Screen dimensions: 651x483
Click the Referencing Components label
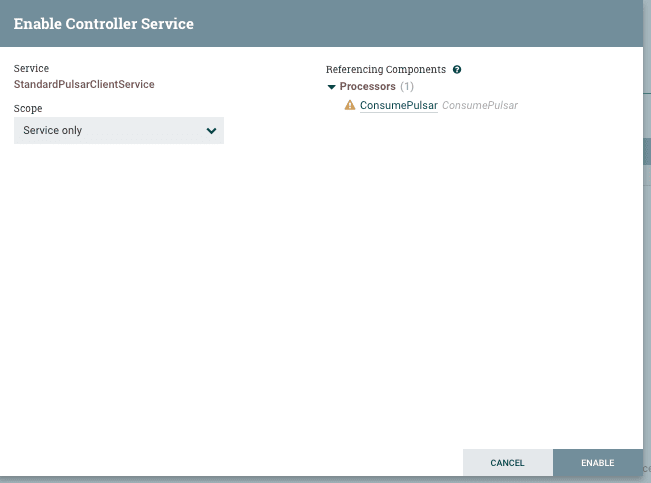tap(386, 69)
